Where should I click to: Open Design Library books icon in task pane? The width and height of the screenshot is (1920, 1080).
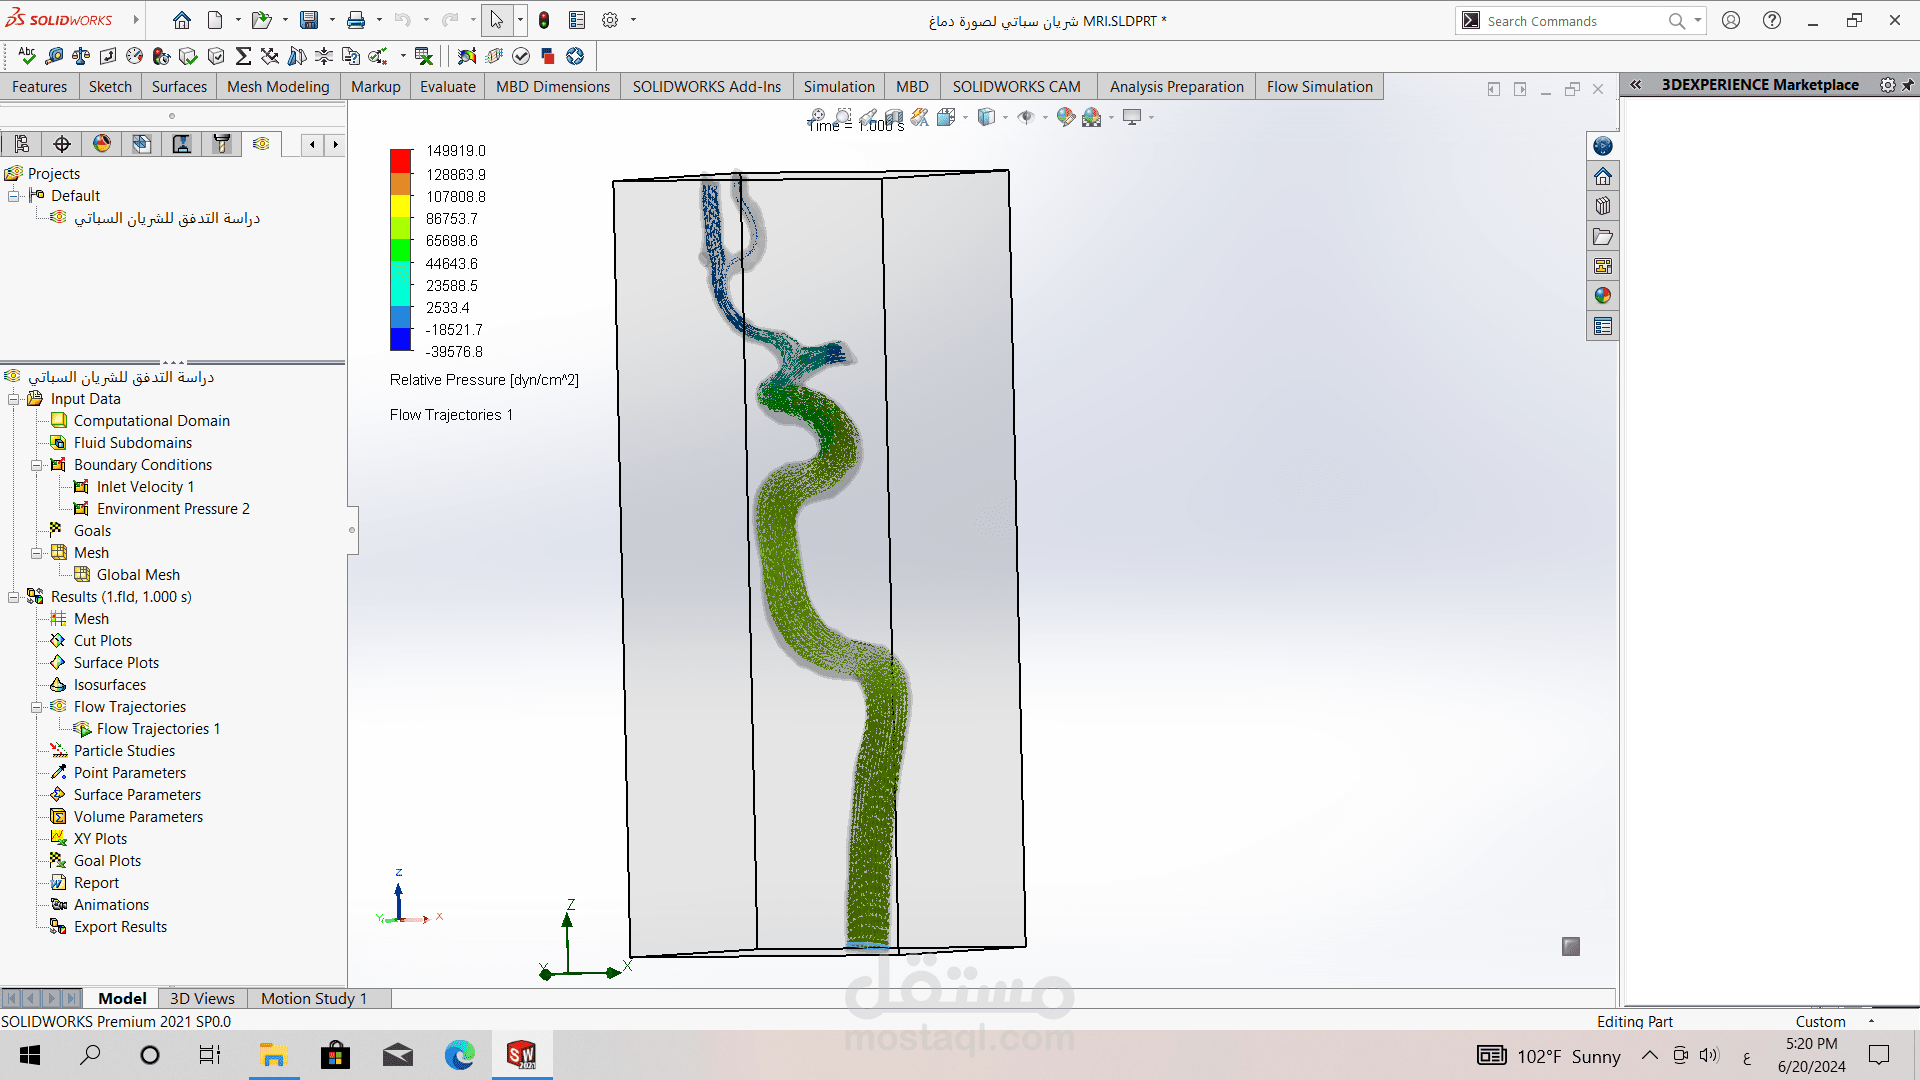pos(1603,206)
